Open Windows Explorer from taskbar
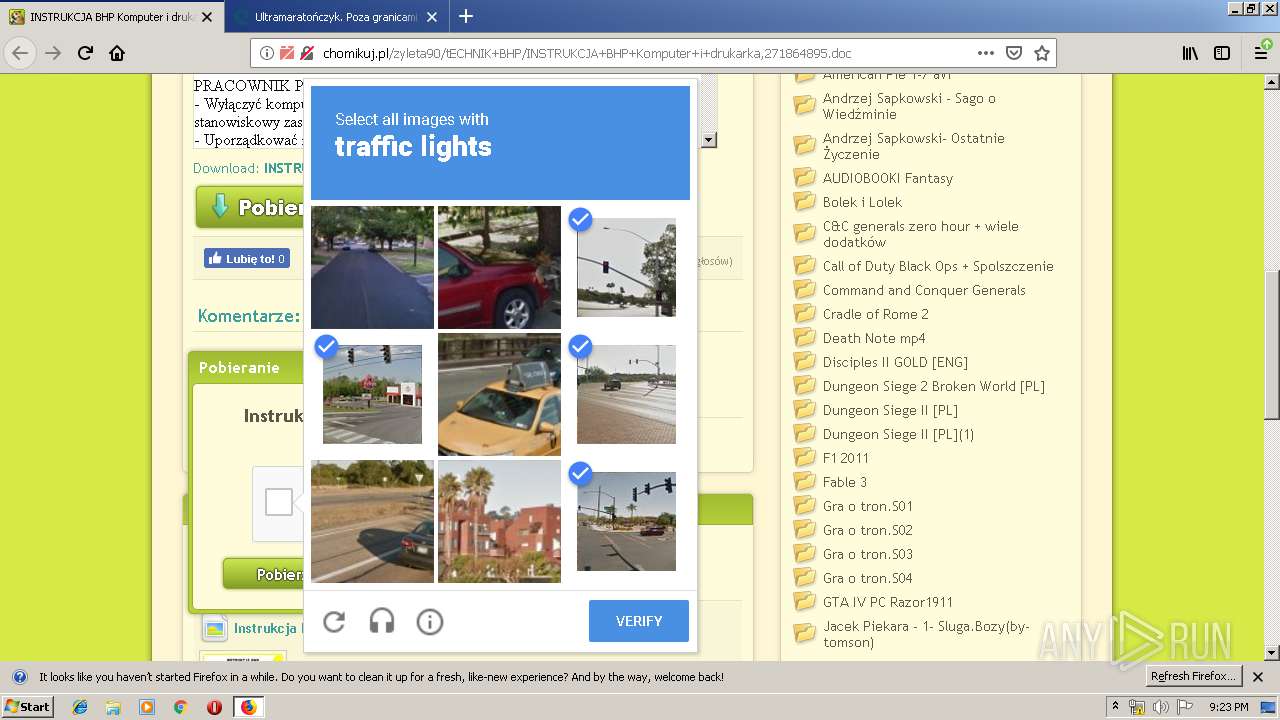Image resolution: width=1280 pixels, height=720 pixels. [x=113, y=707]
